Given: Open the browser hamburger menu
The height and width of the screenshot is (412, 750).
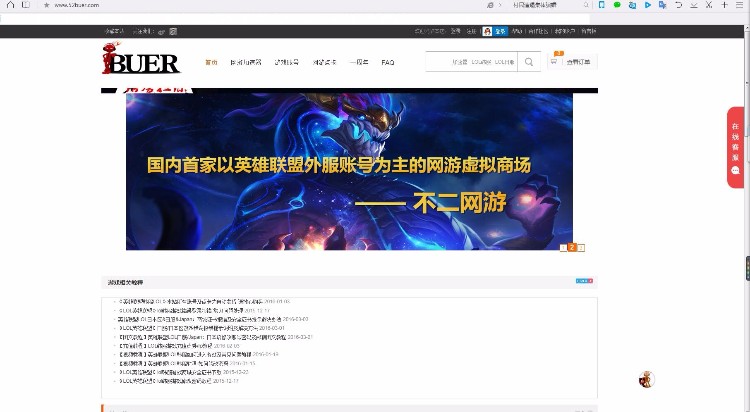Looking at the screenshot, I should click(739, 5).
